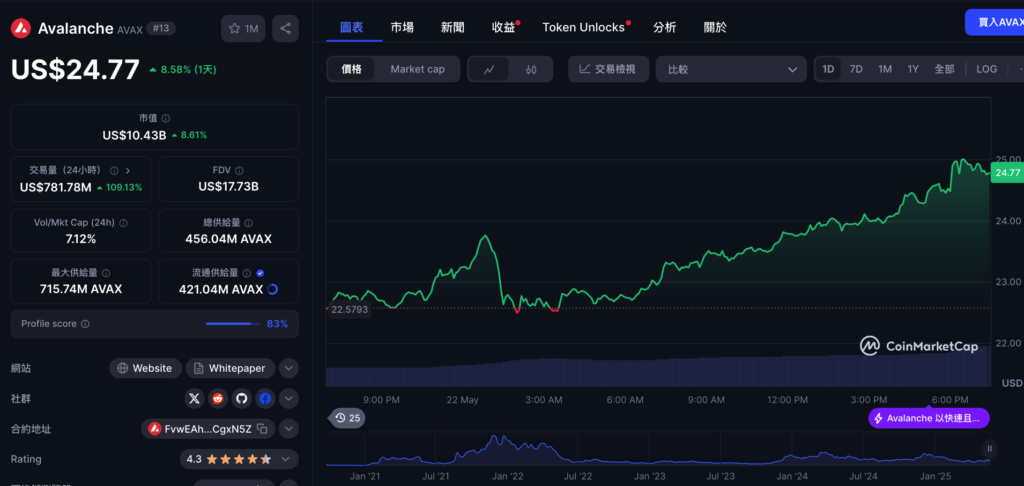
Task: Expand the Rating details chevron
Action: coord(289,459)
